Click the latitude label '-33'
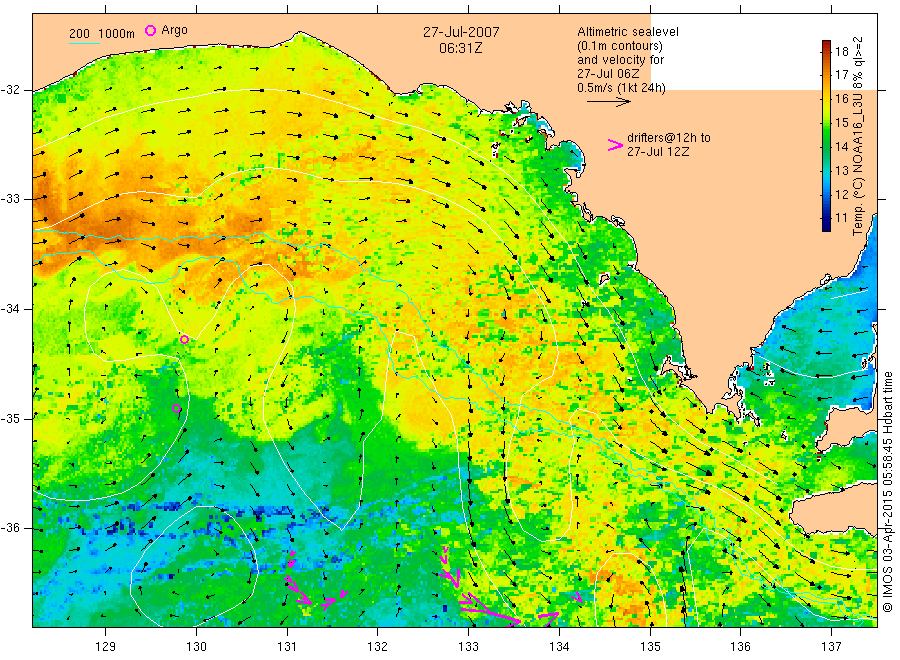 coord(10,199)
